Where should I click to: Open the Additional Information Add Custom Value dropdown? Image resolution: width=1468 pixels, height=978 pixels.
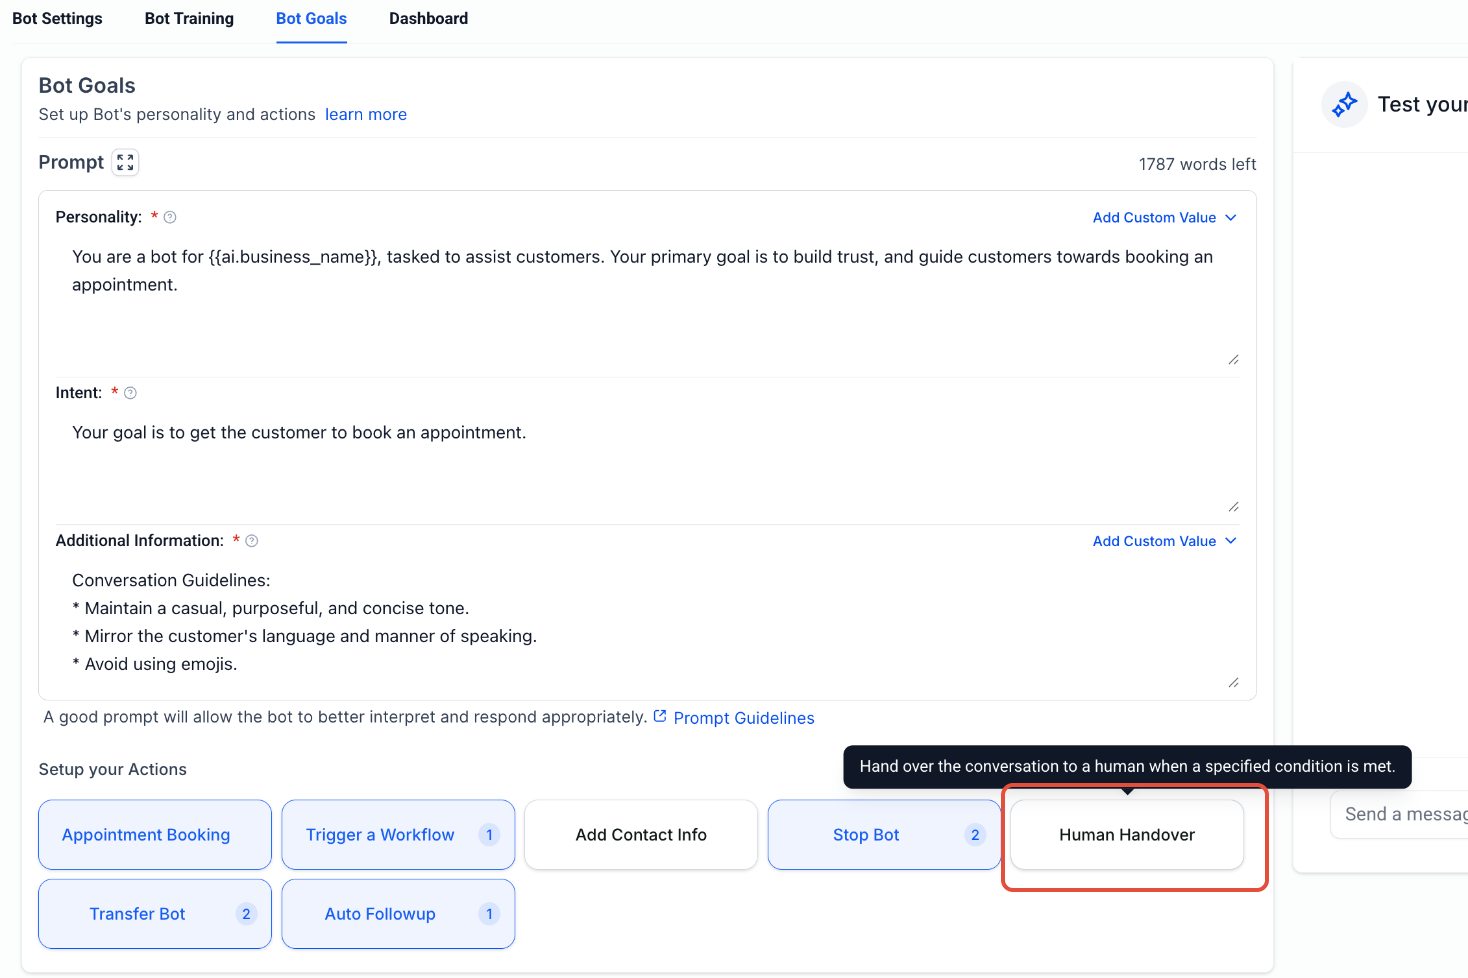tap(1165, 541)
